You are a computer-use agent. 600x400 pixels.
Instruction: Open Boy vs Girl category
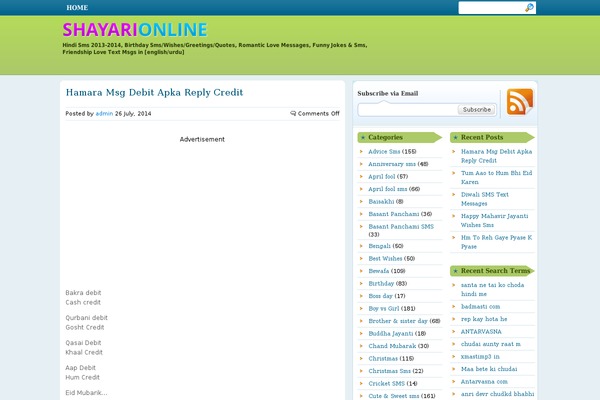point(383,309)
